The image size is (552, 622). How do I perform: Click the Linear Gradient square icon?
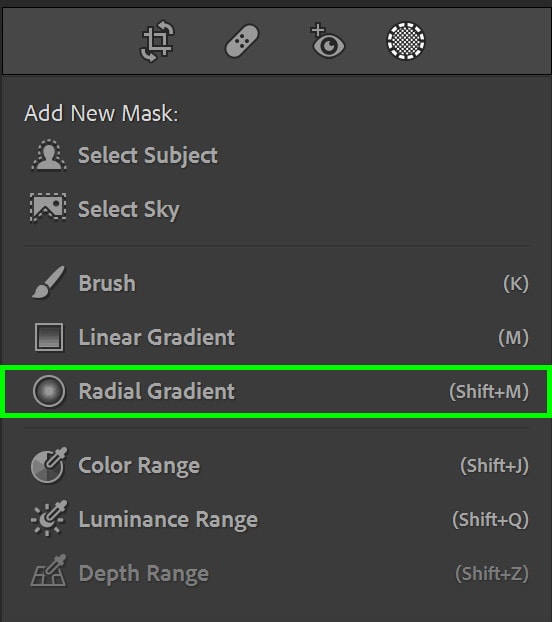49,337
